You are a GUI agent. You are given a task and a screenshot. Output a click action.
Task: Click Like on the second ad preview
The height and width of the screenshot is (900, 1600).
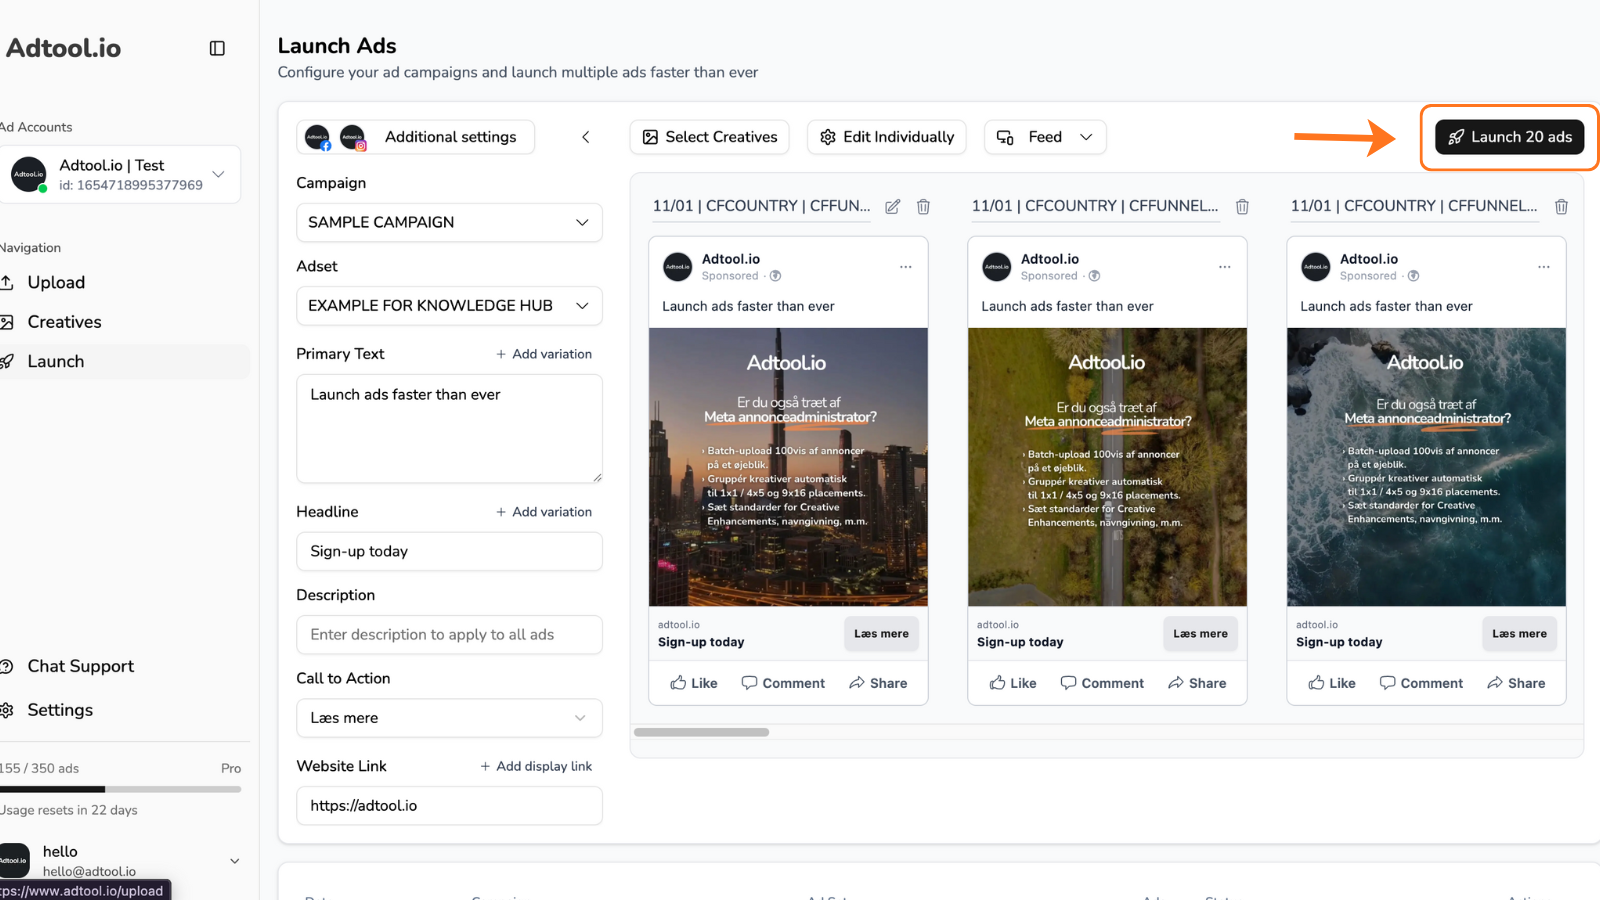(1013, 683)
